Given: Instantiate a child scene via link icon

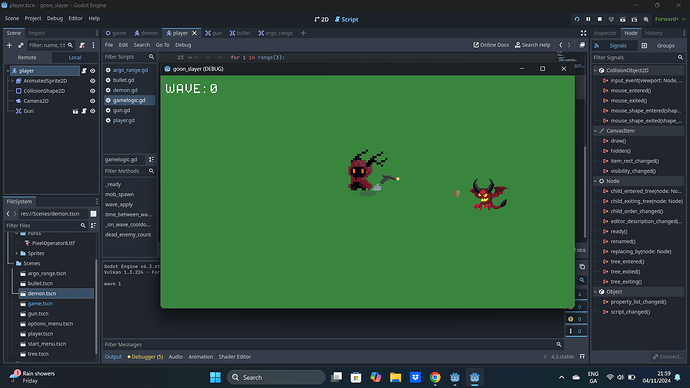Looking at the screenshot, I should coord(21,45).
